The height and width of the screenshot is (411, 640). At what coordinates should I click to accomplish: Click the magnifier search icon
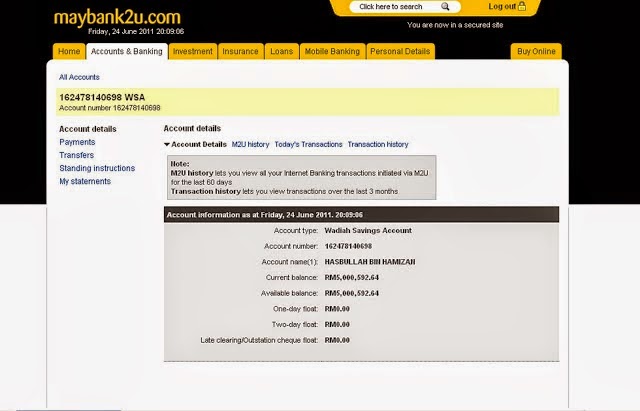click(445, 7)
